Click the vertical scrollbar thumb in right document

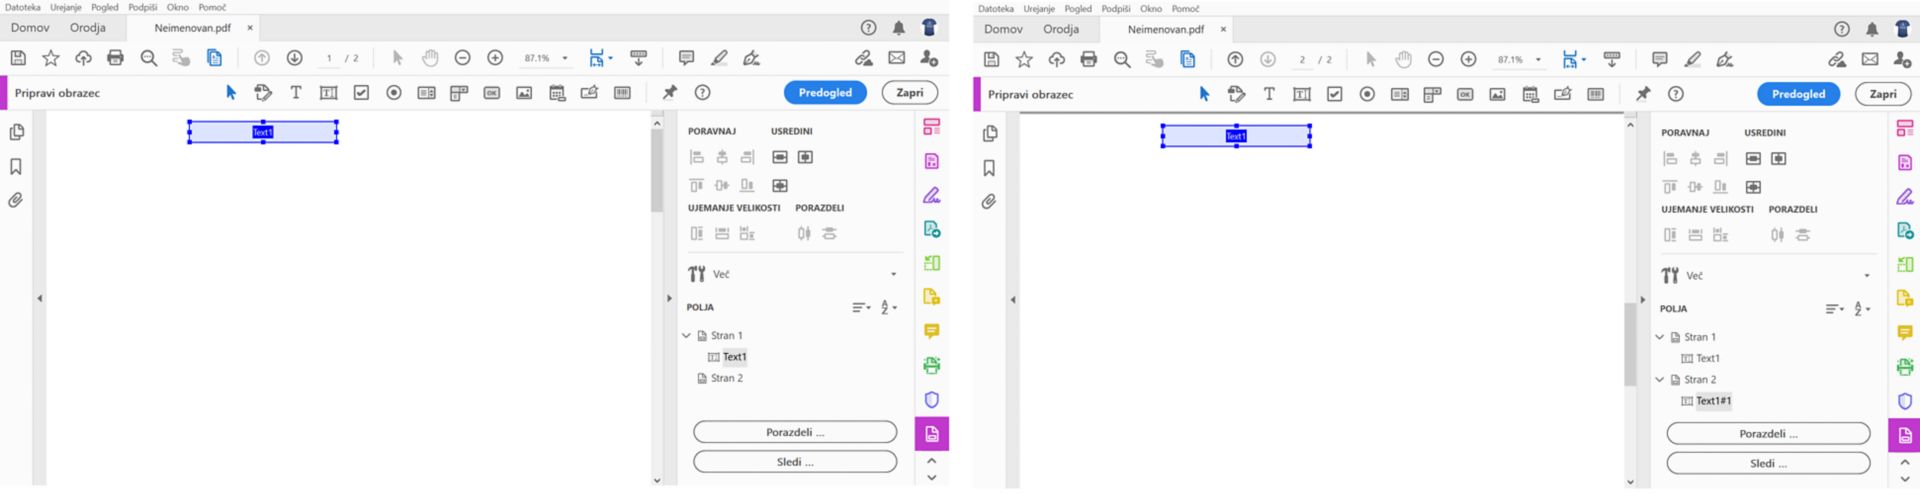tap(1630, 343)
